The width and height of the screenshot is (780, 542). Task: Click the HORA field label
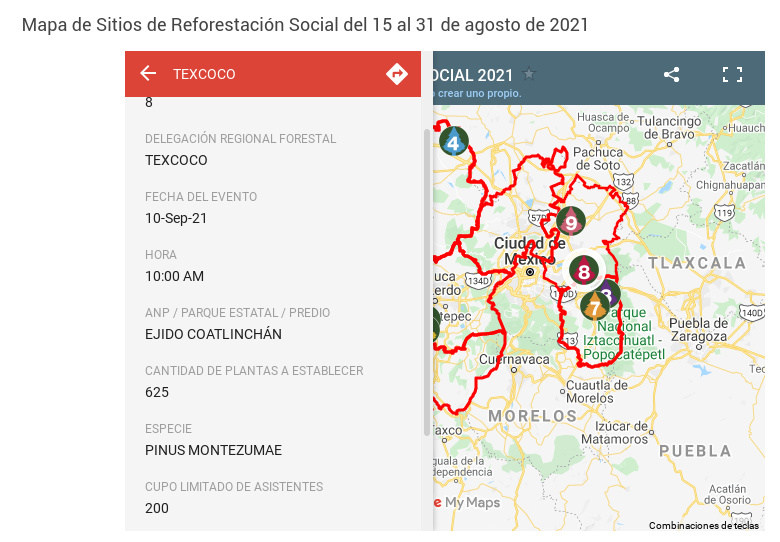point(161,255)
